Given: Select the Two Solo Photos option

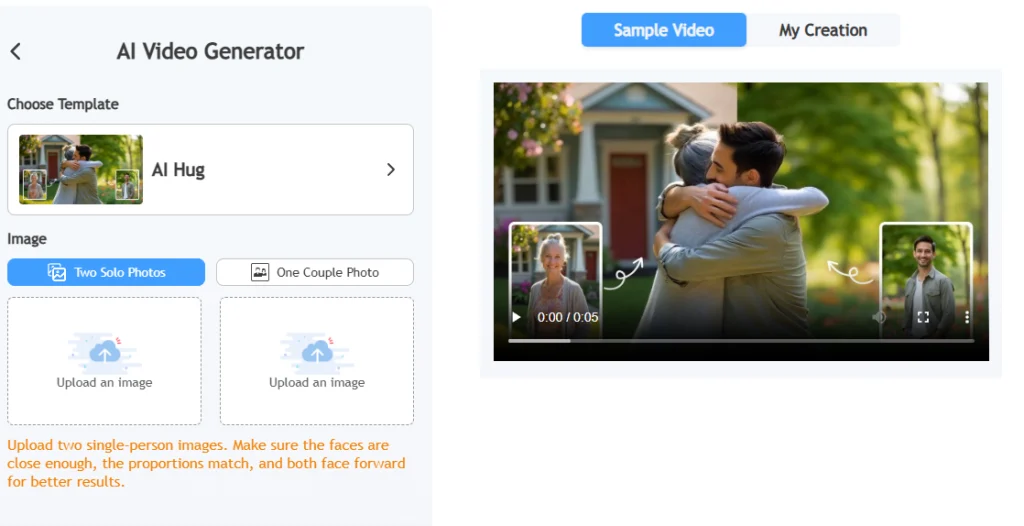Looking at the screenshot, I should [106, 272].
